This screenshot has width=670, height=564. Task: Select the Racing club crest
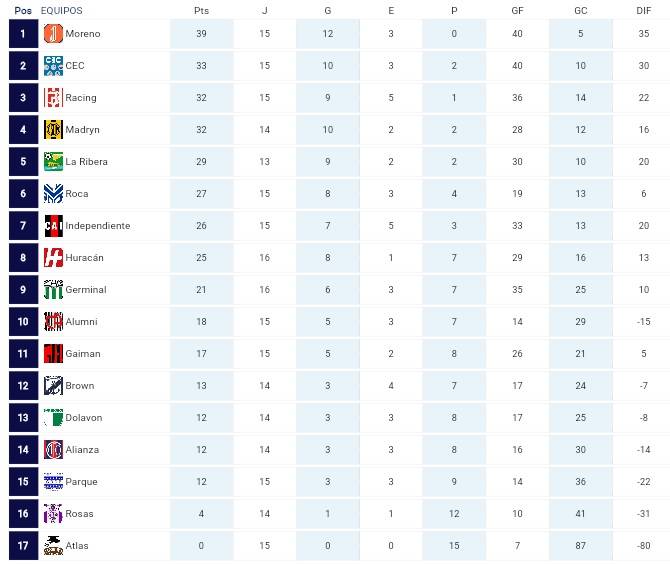click(53, 98)
